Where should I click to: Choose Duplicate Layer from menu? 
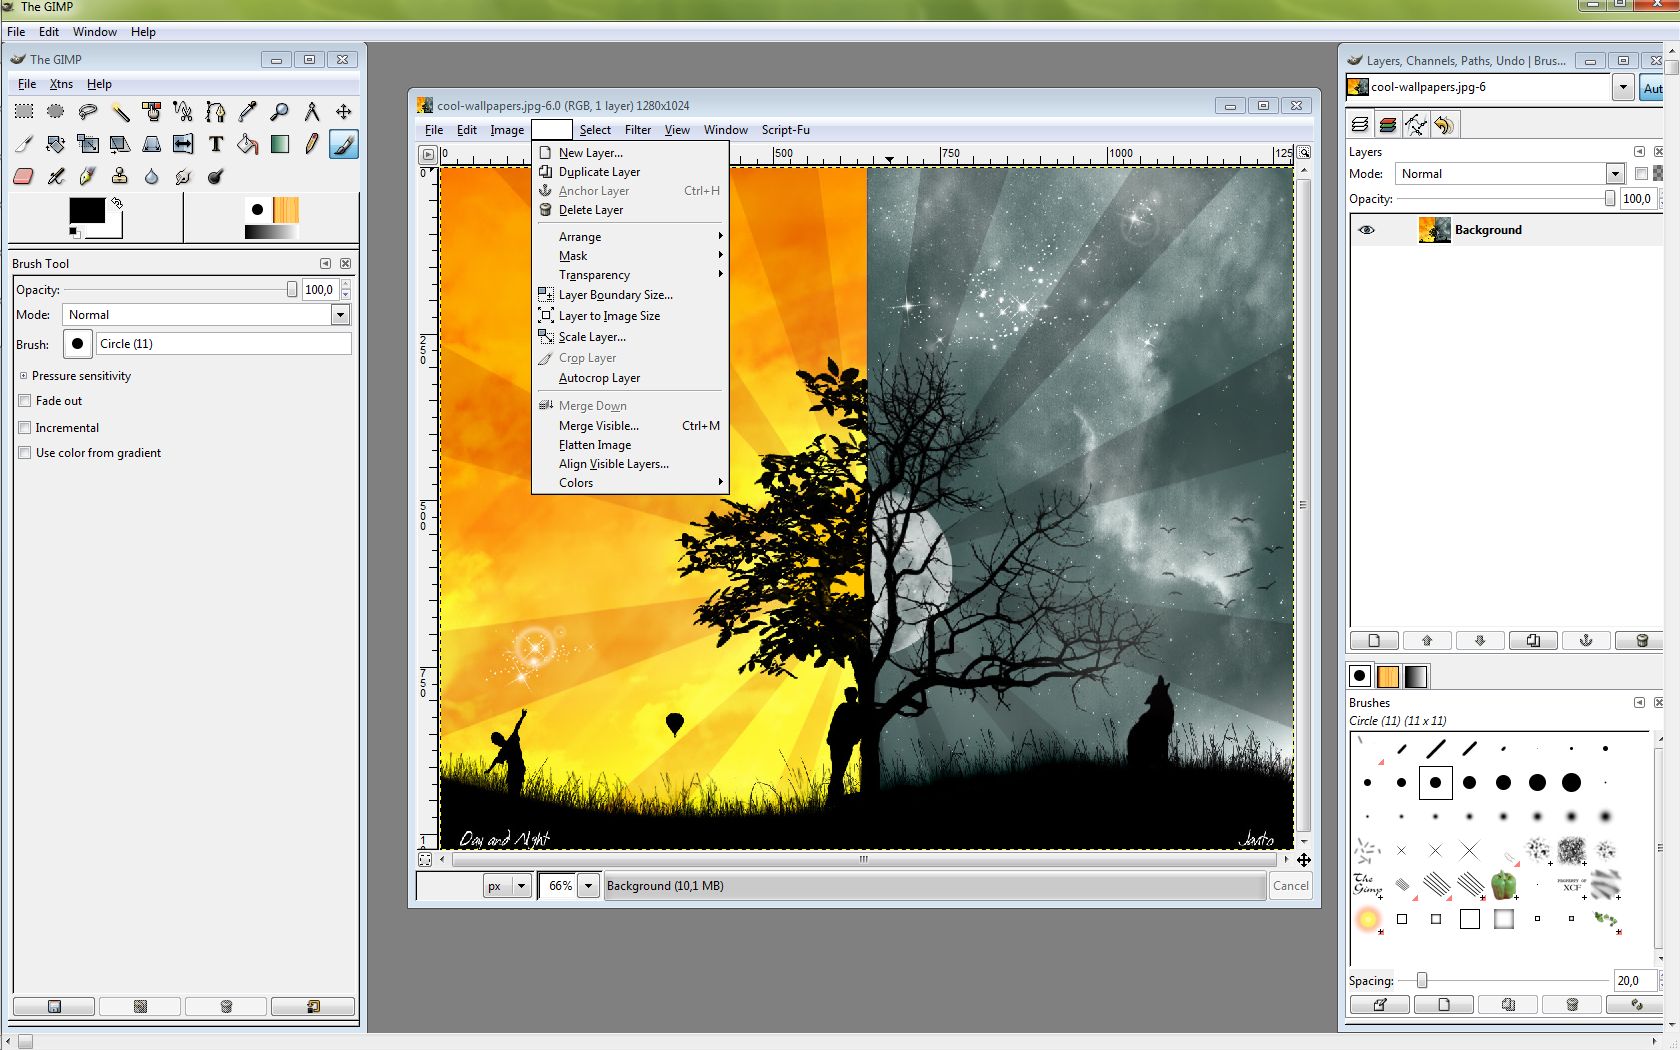coord(630,172)
